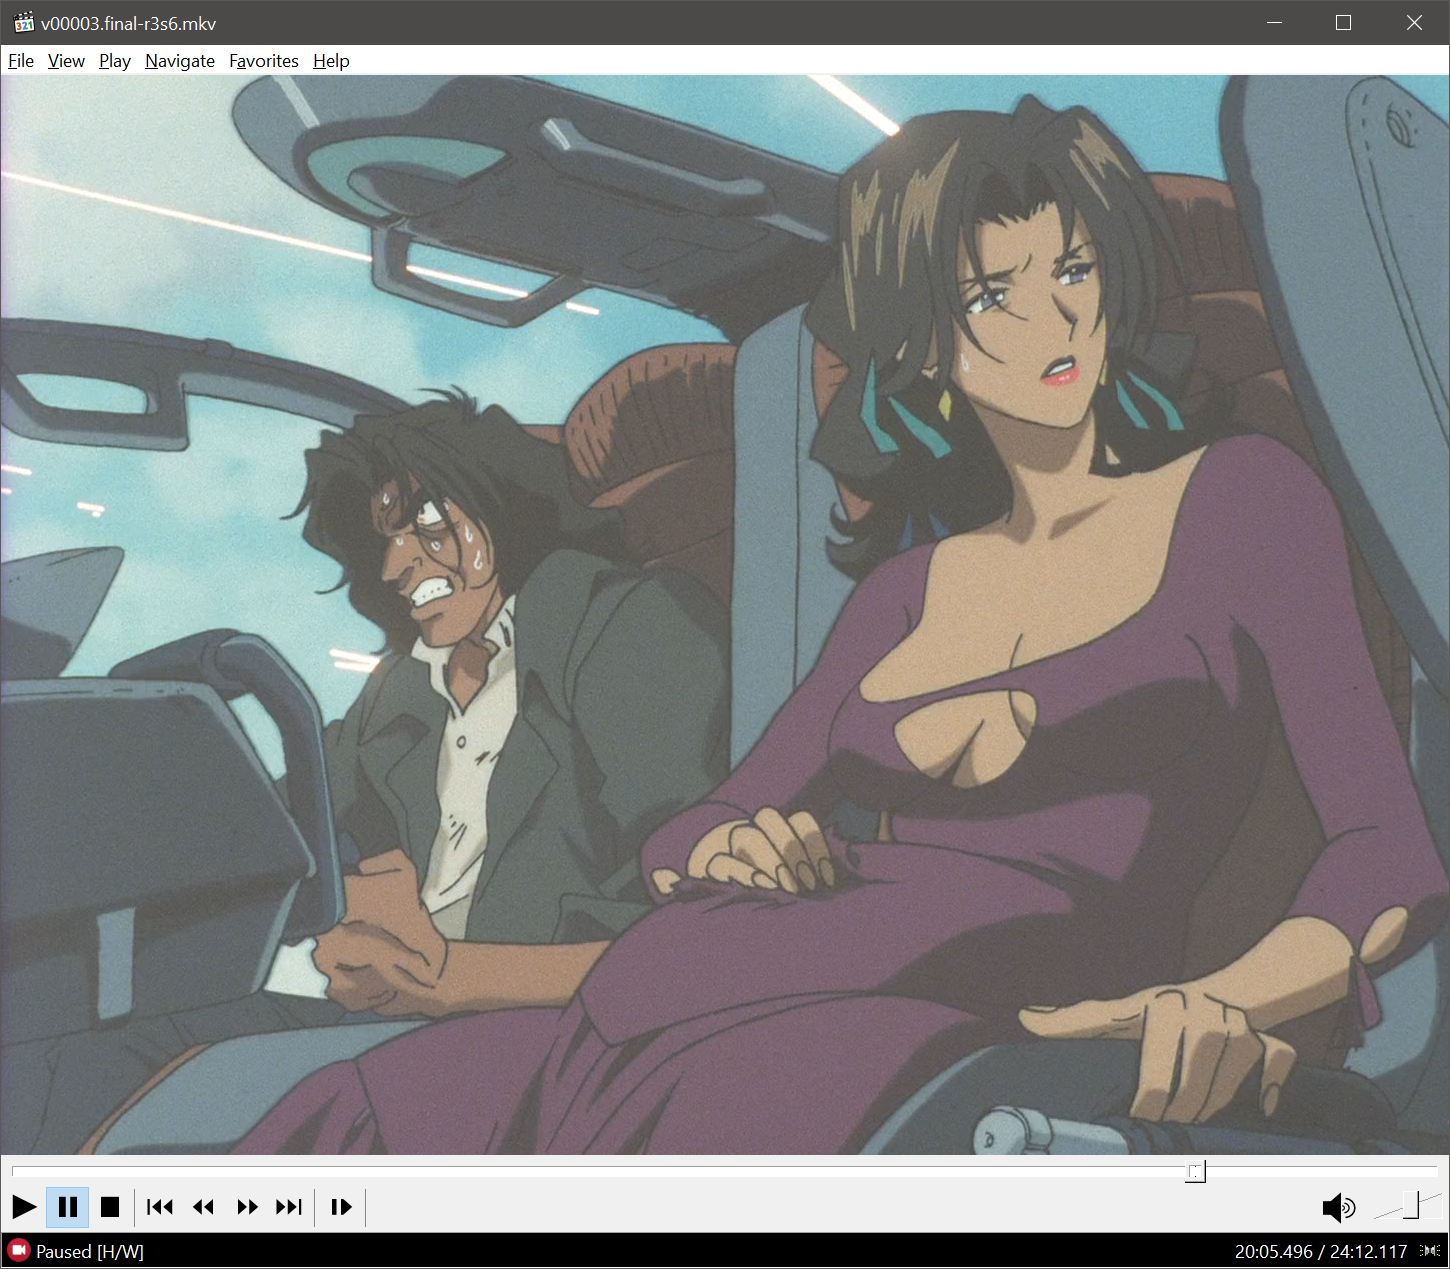Open the View menu
Image resolution: width=1450 pixels, height=1269 pixels.
pyautogui.click(x=66, y=61)
